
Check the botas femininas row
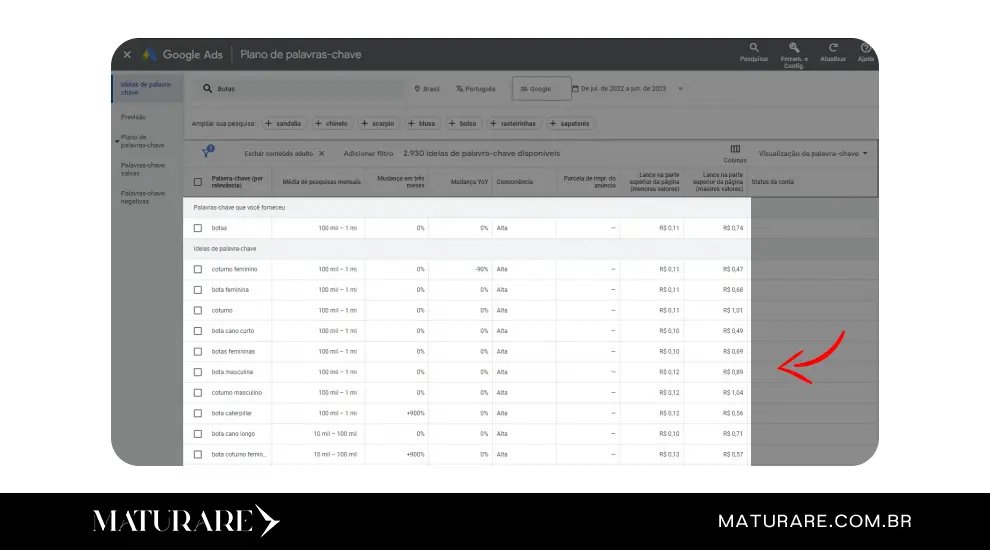tap(198, 352)
